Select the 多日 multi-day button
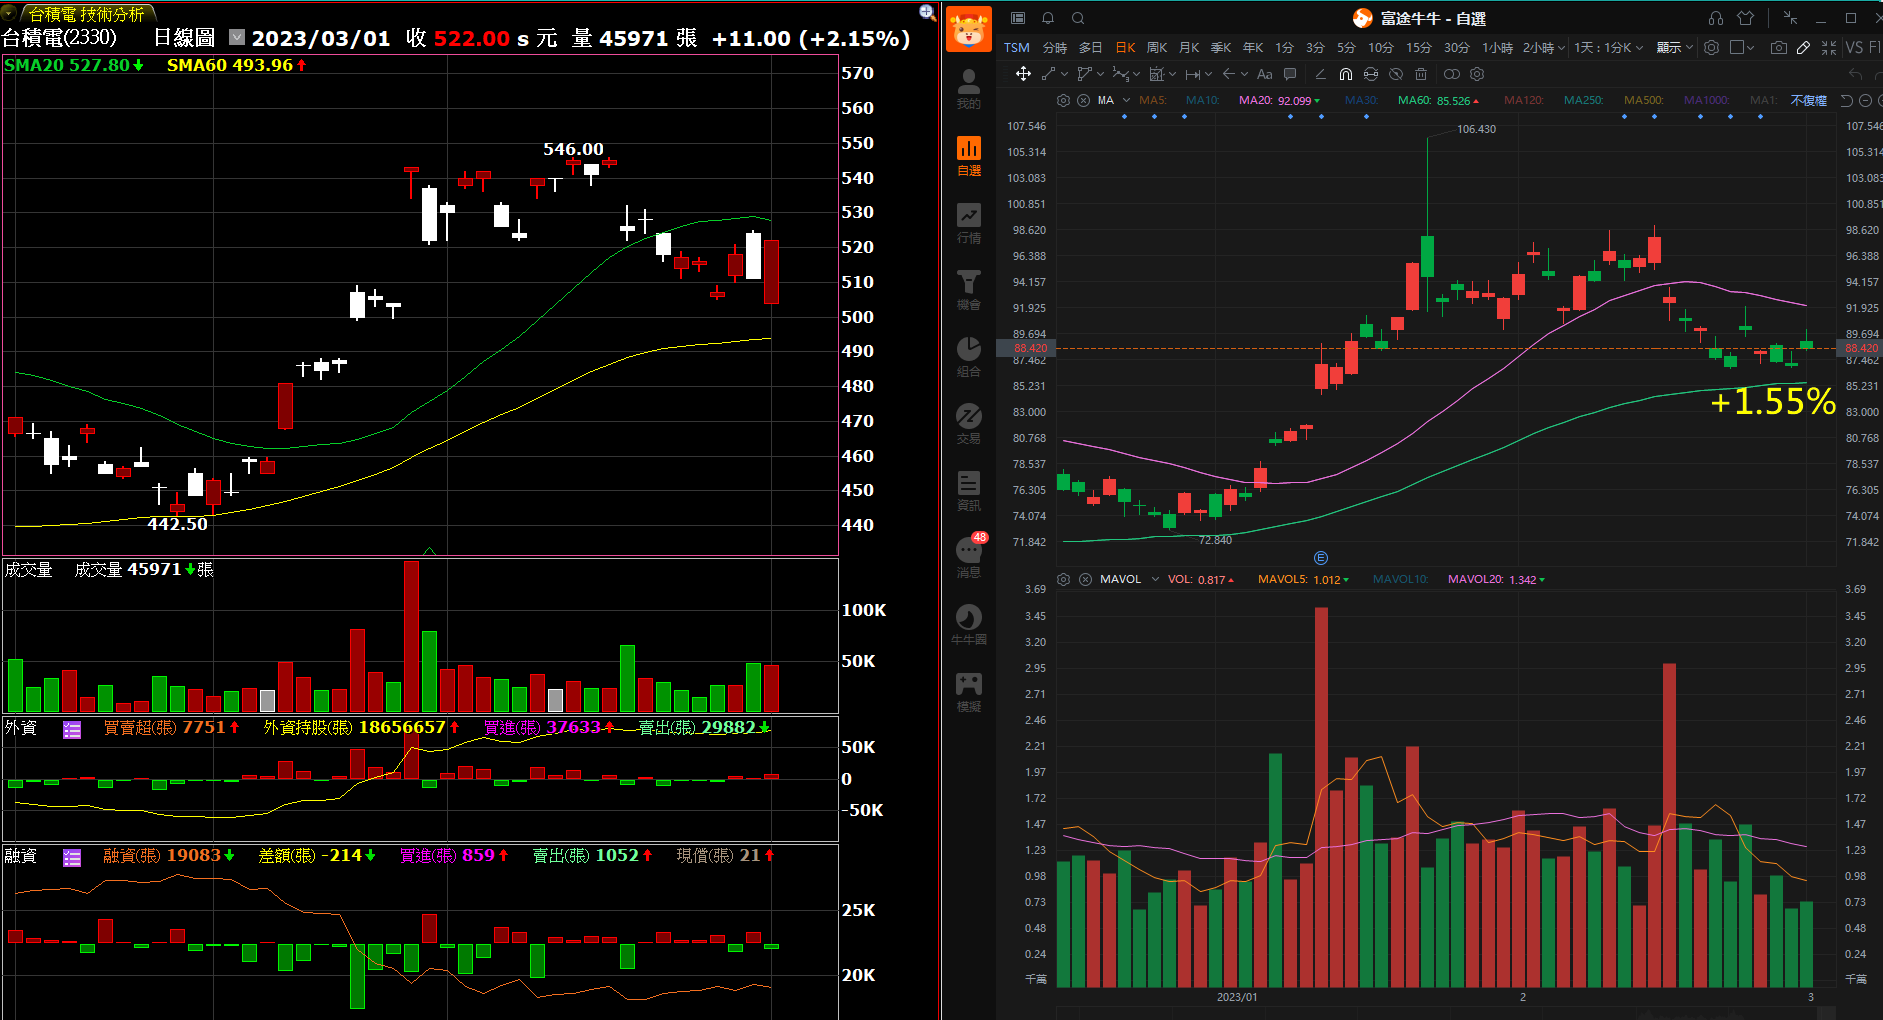The image size is (1883, 1020). click(1090, 47)
